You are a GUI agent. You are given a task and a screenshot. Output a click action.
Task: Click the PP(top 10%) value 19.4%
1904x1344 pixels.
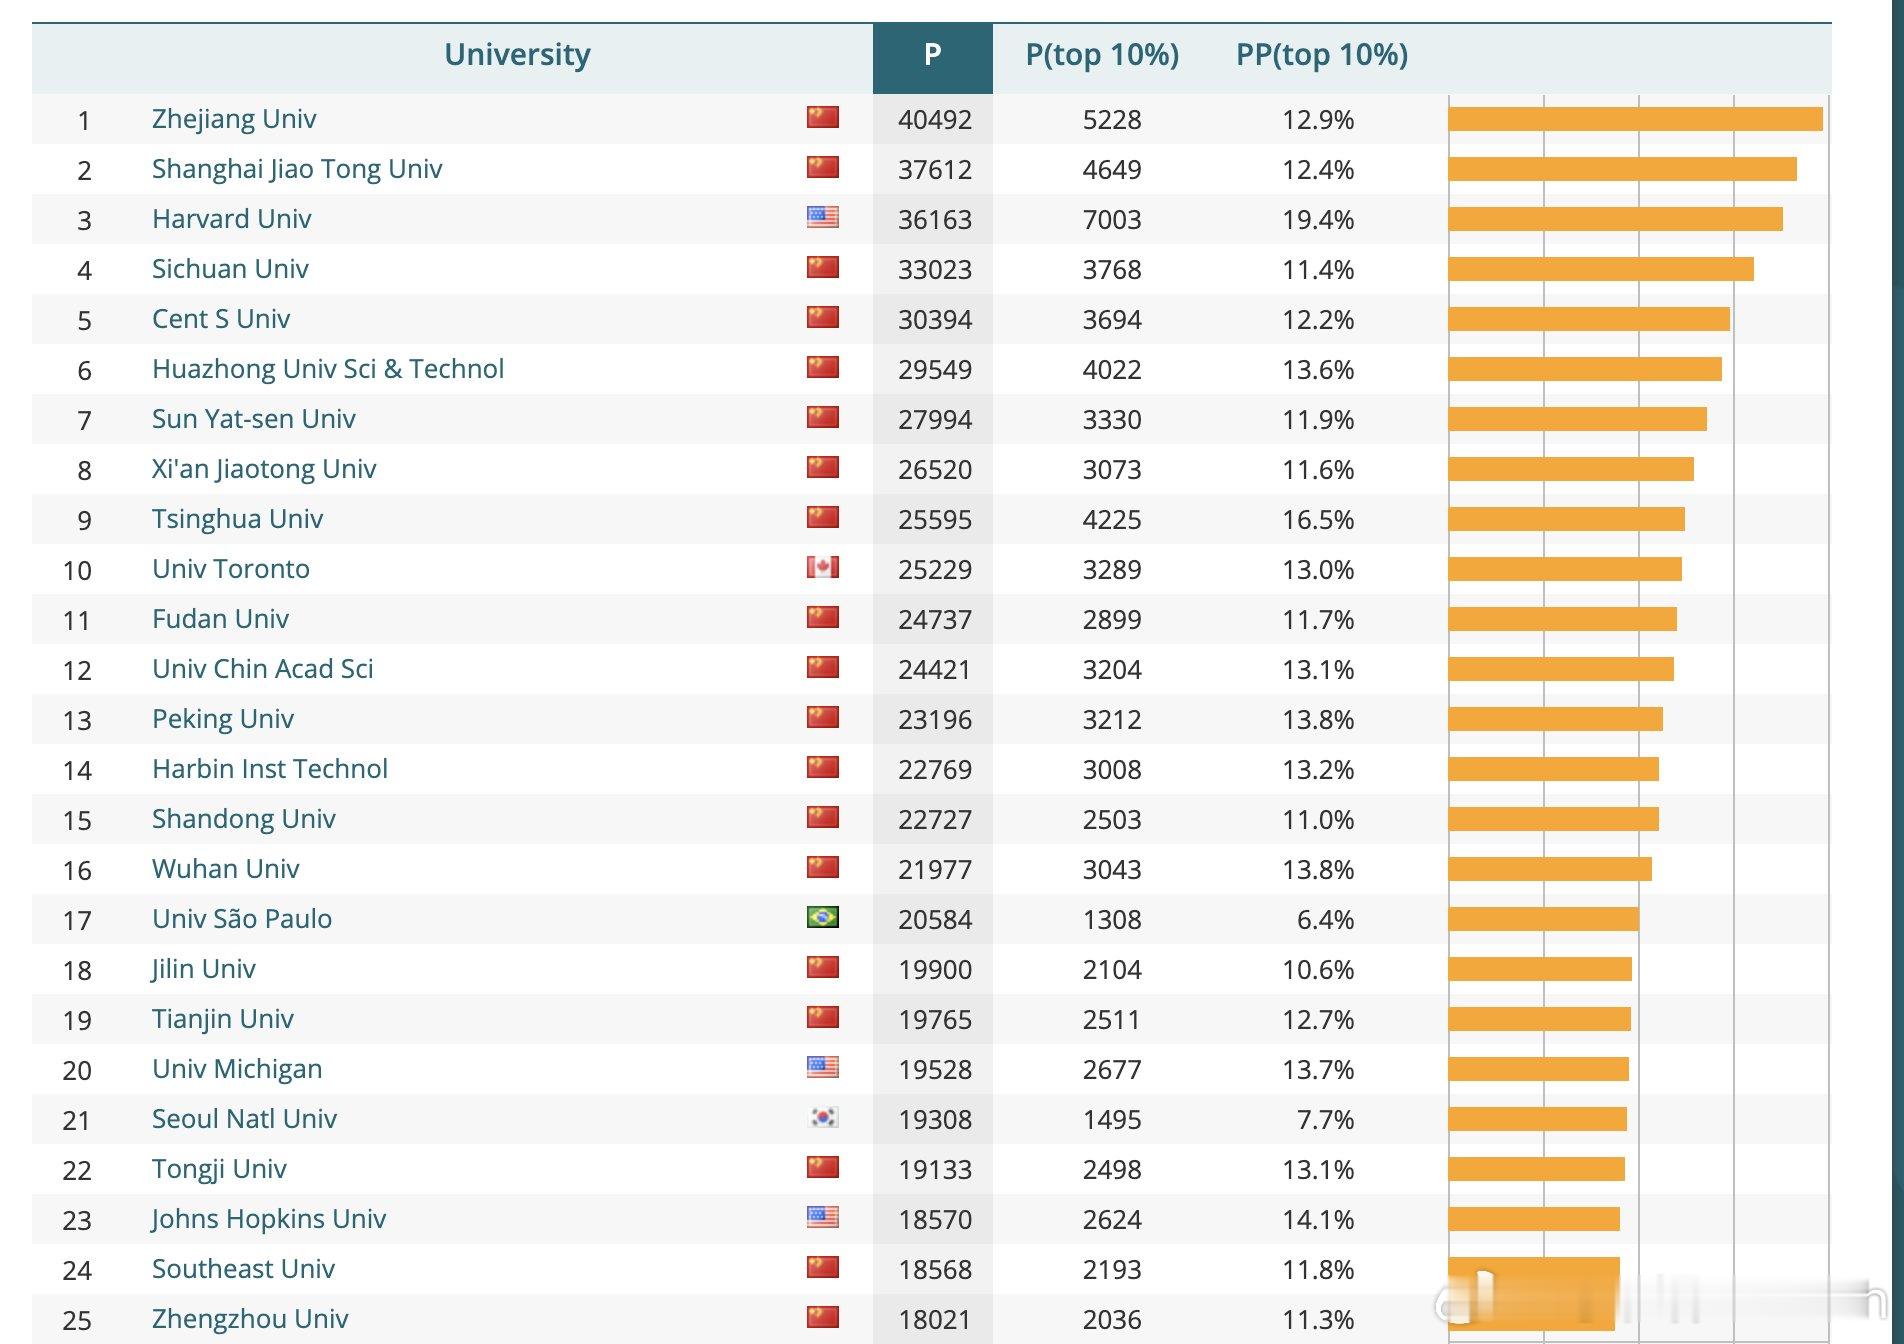(x=1318, y=220)
